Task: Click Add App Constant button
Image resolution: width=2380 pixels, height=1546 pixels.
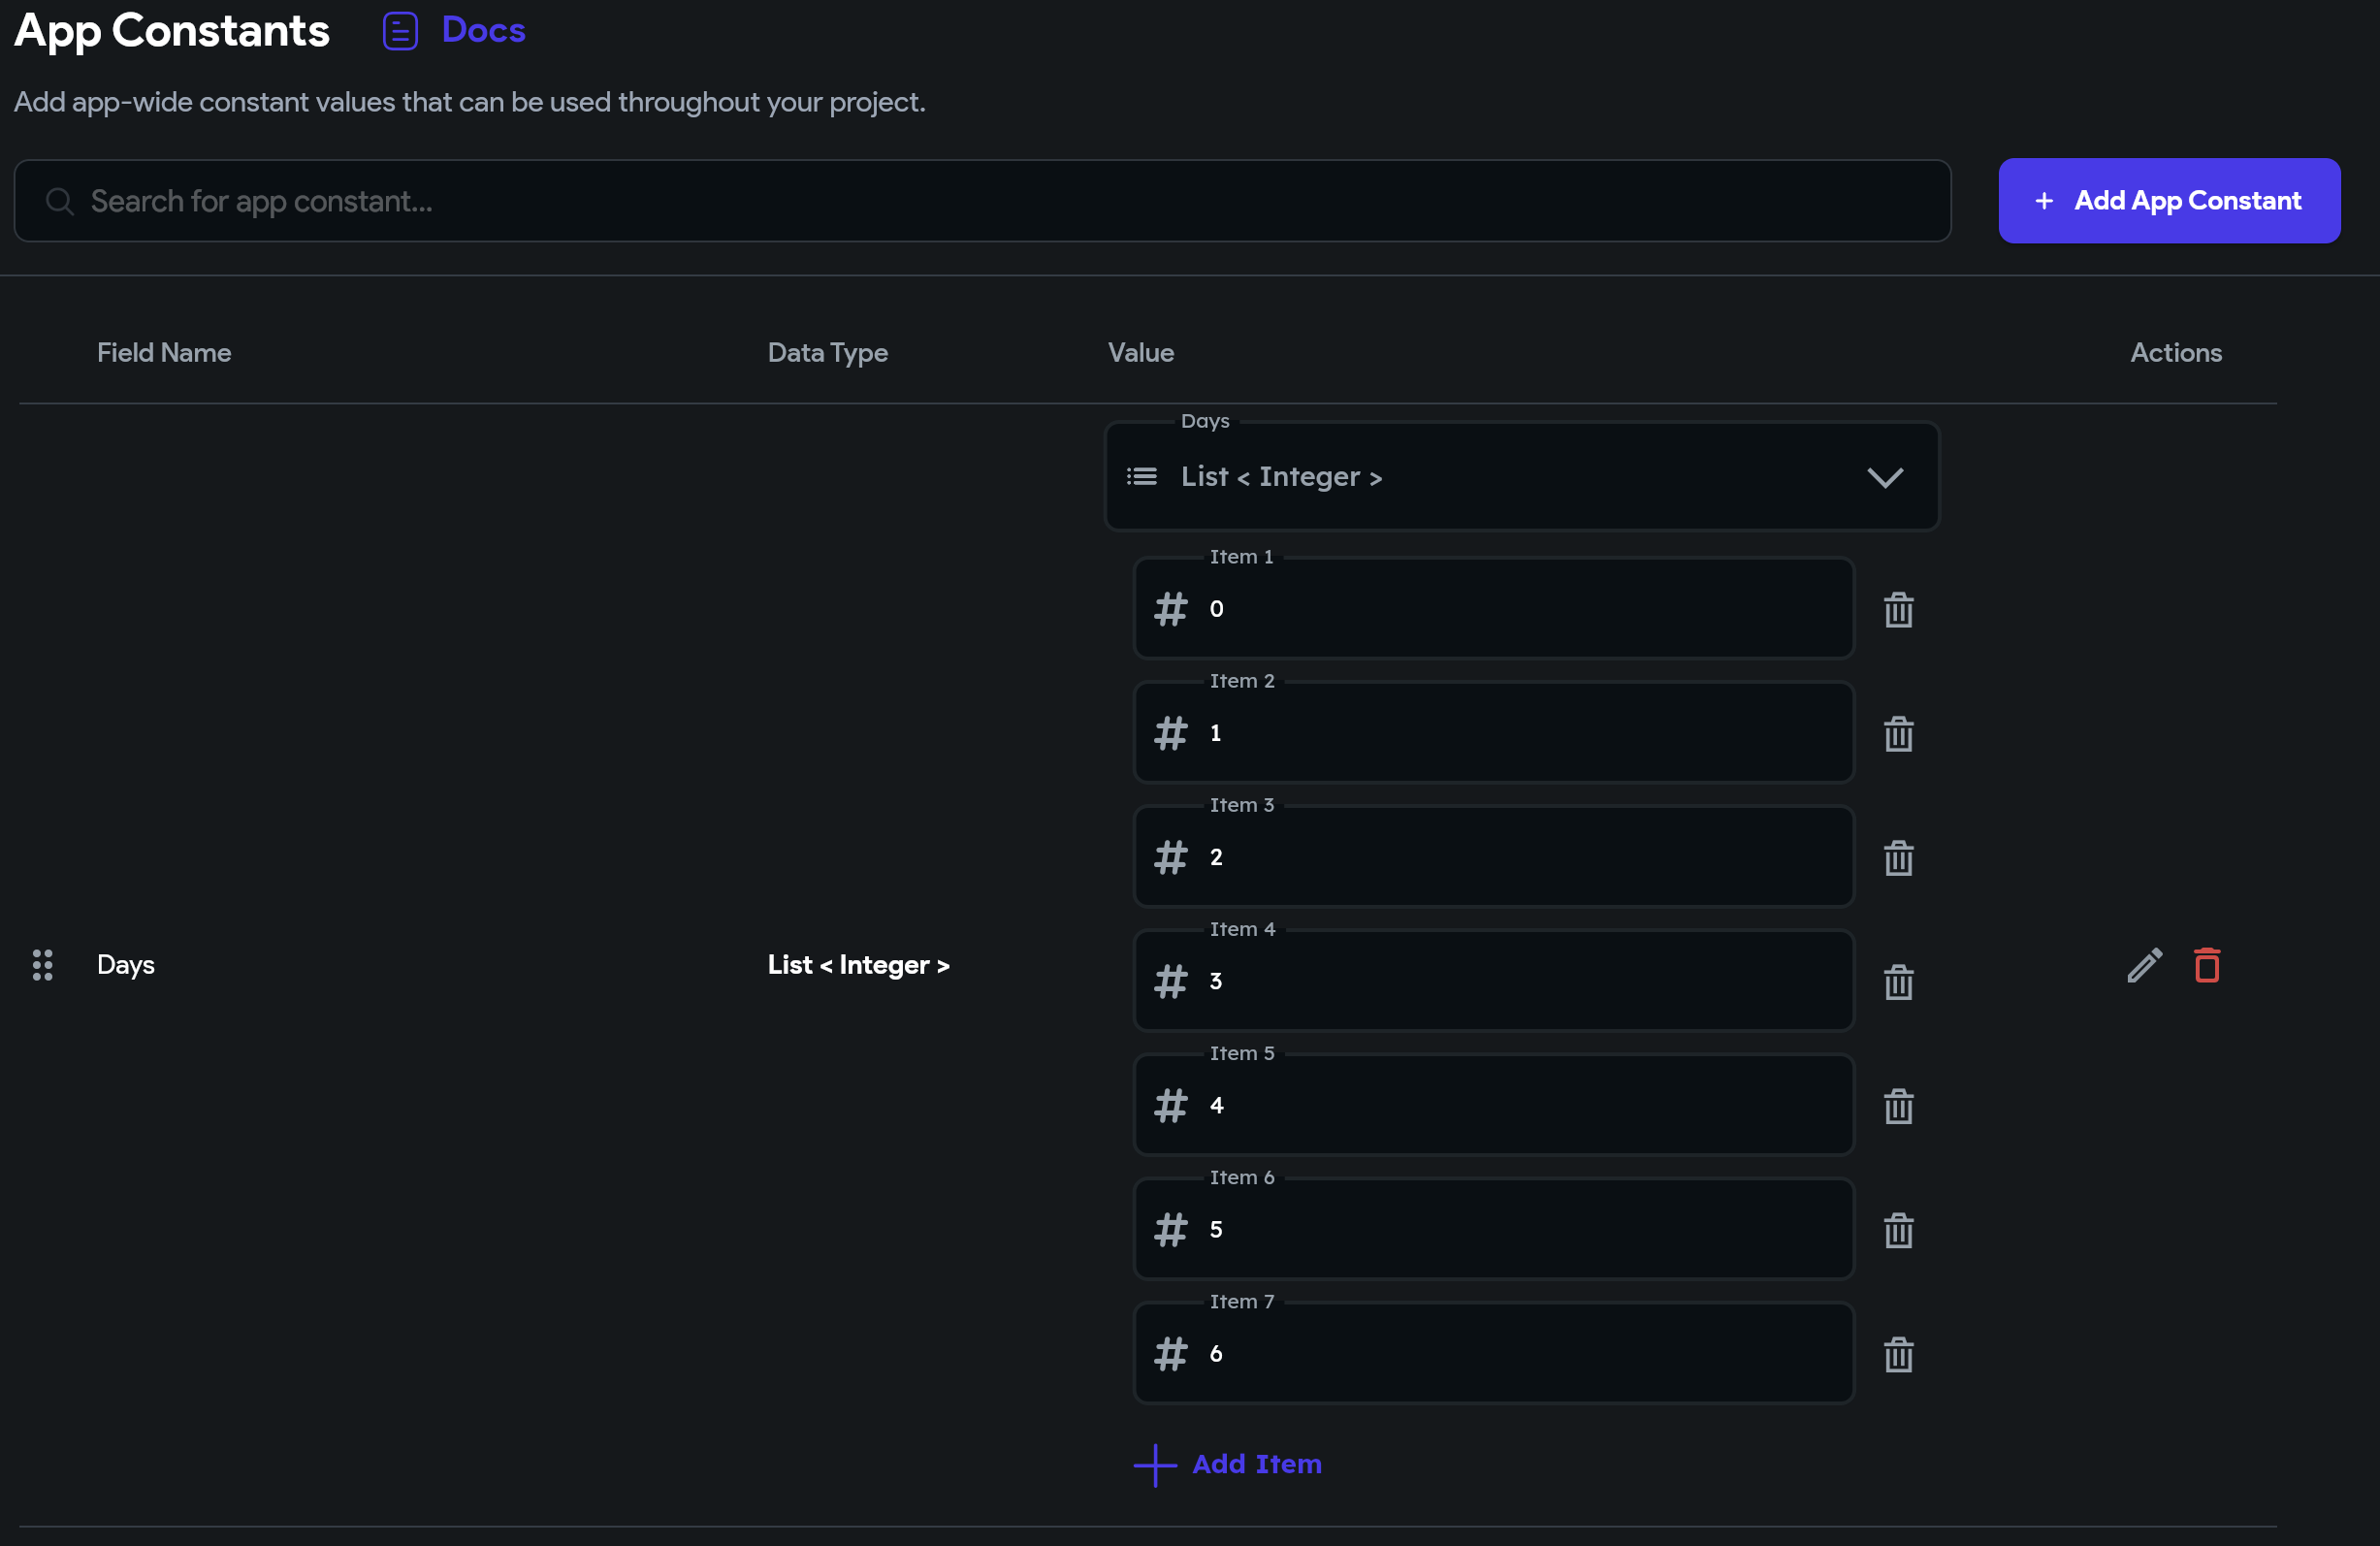Action: 2168,201
